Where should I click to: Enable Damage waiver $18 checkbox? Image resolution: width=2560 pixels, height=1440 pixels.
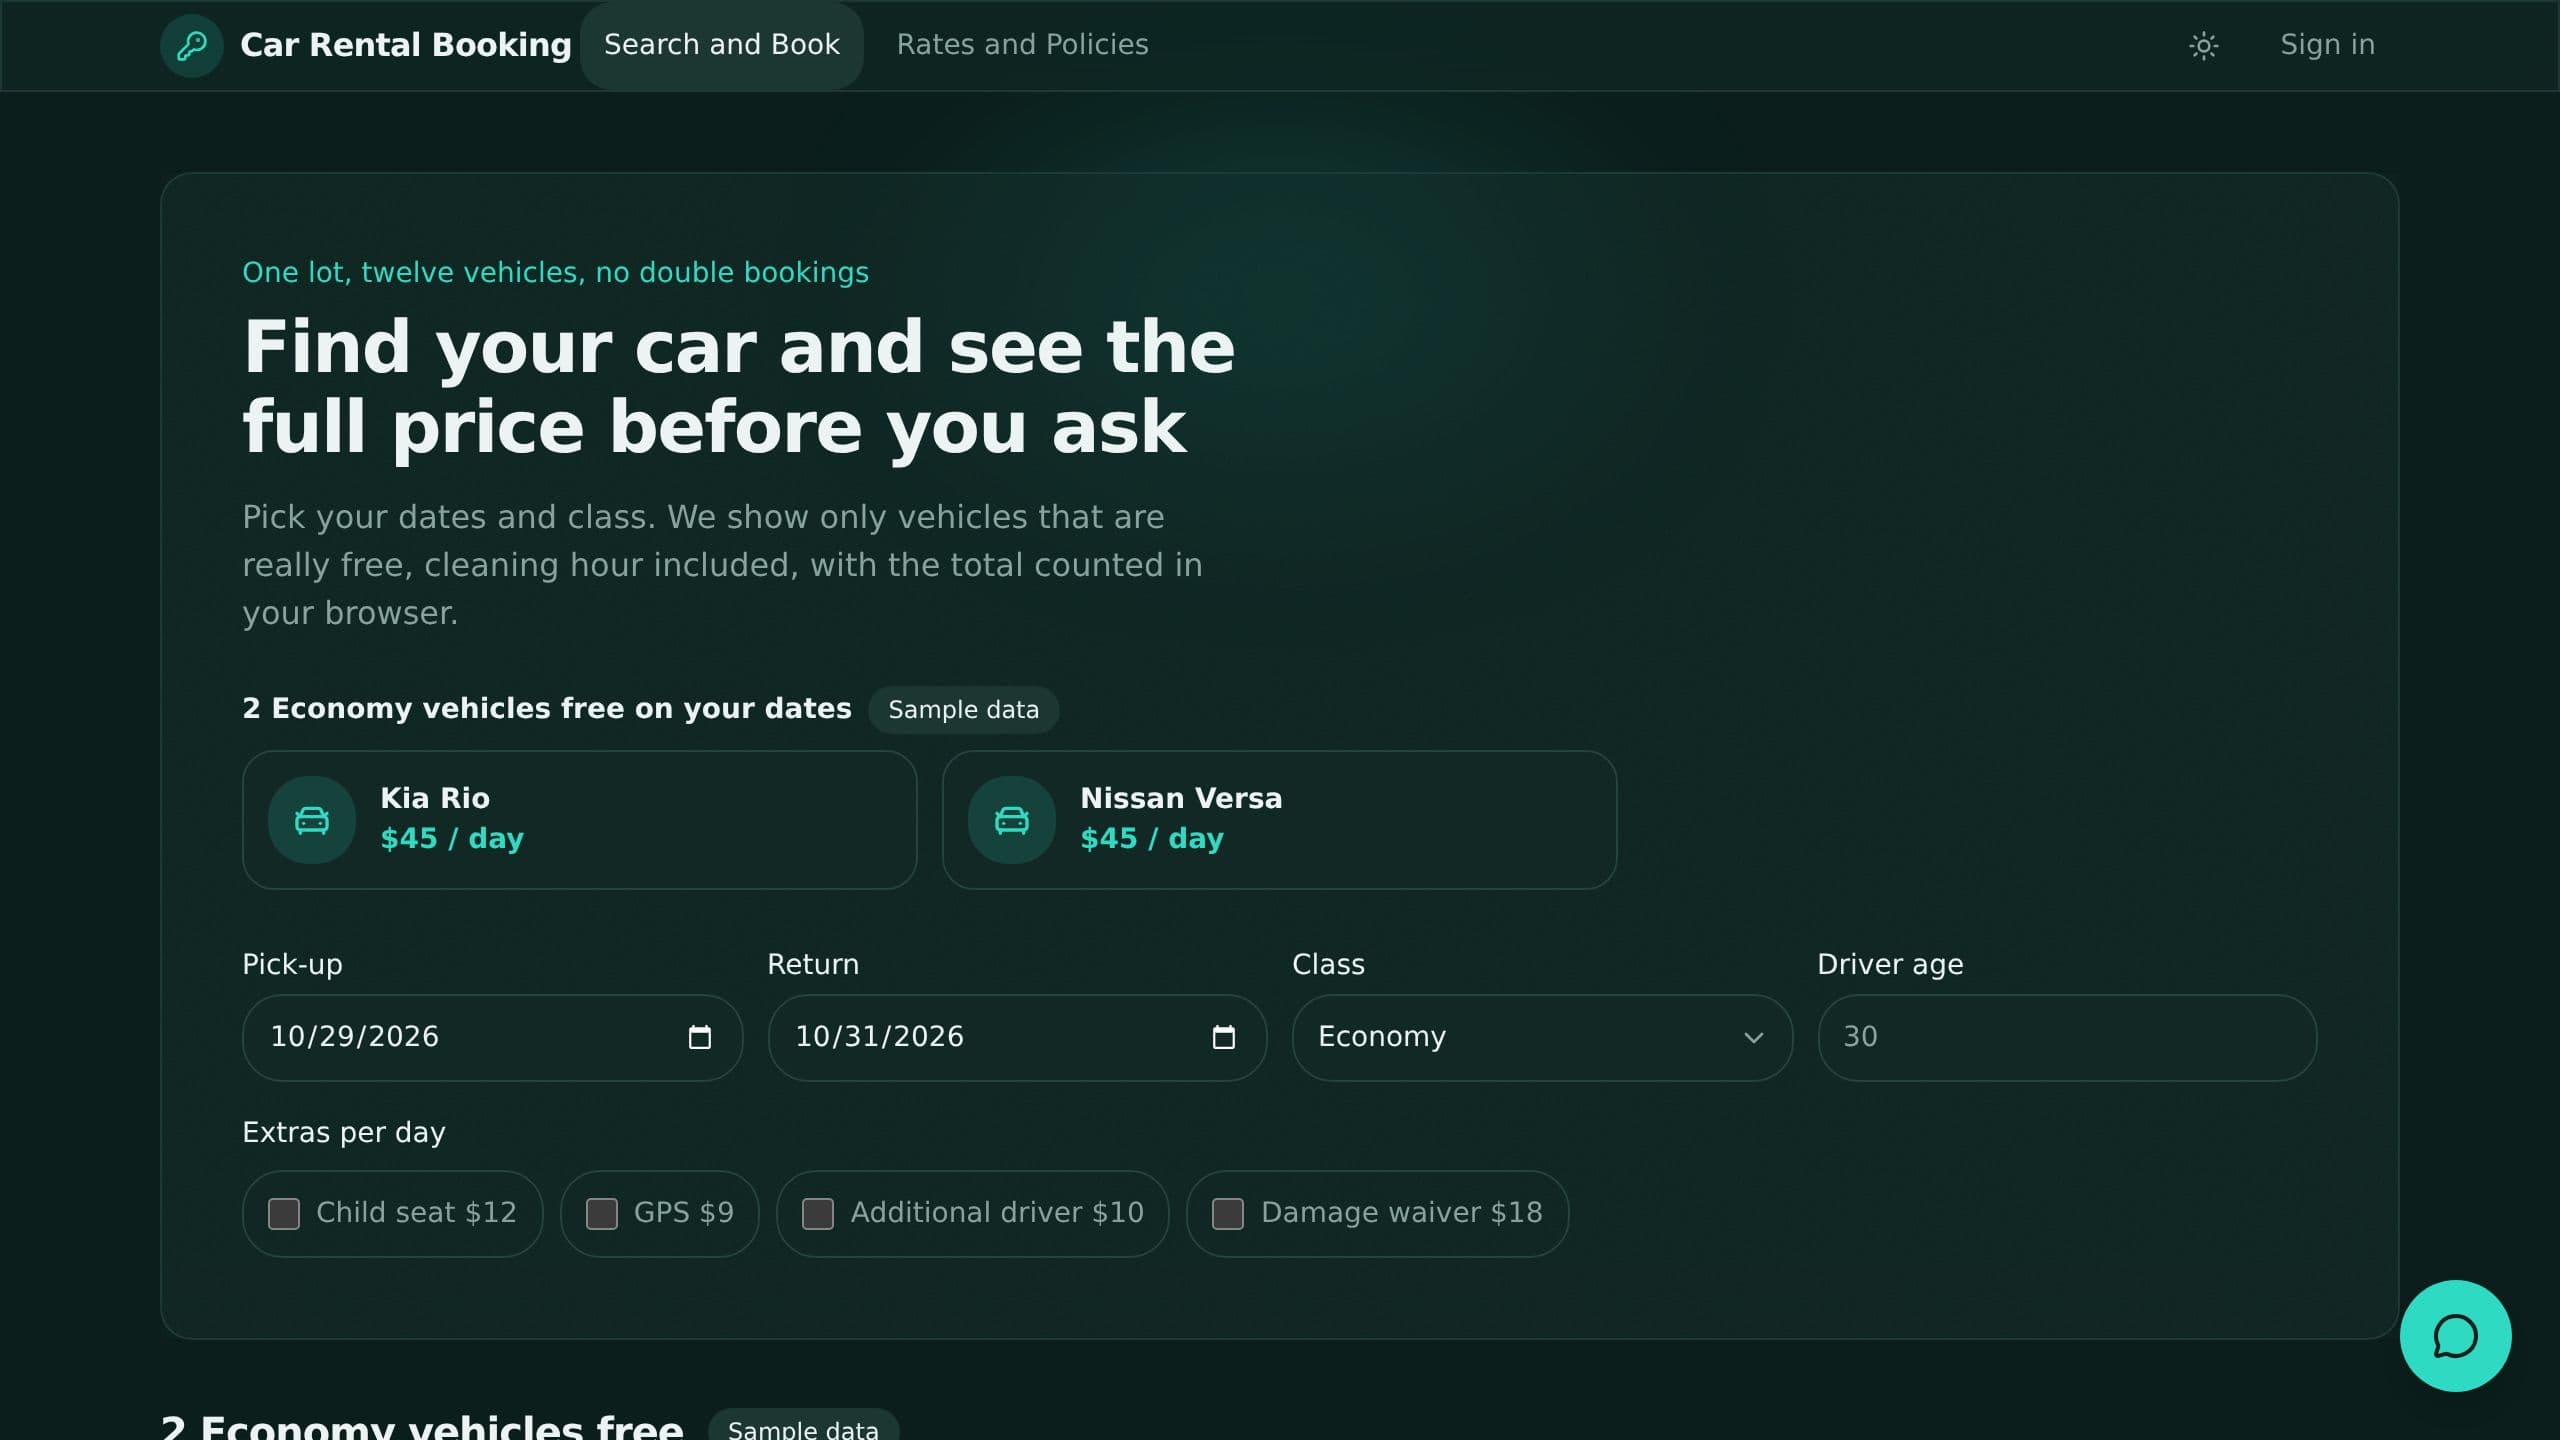click(1228, 1214)
